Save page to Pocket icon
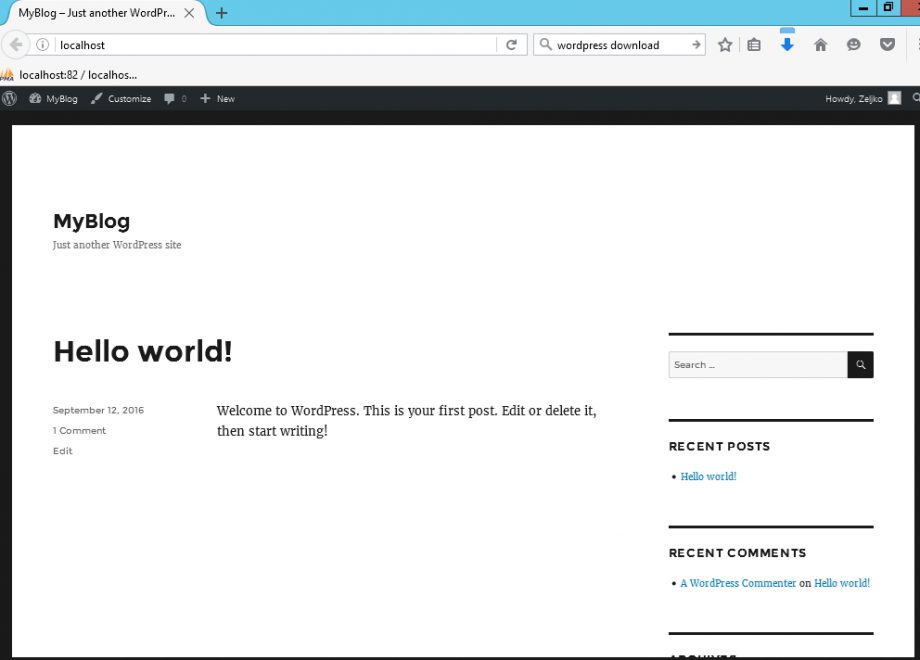The height and width of the screenshot is (660, 920). coord(887,44)
